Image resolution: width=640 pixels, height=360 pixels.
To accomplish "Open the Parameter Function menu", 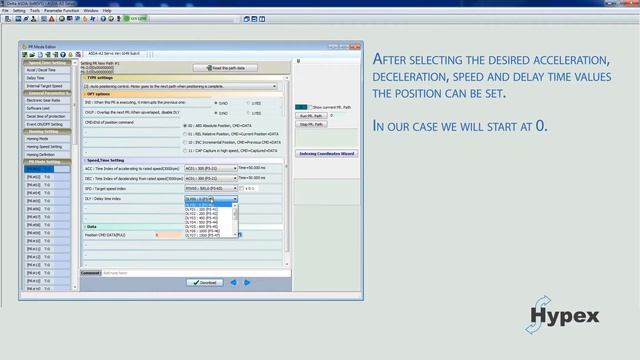I will (62, 11).
